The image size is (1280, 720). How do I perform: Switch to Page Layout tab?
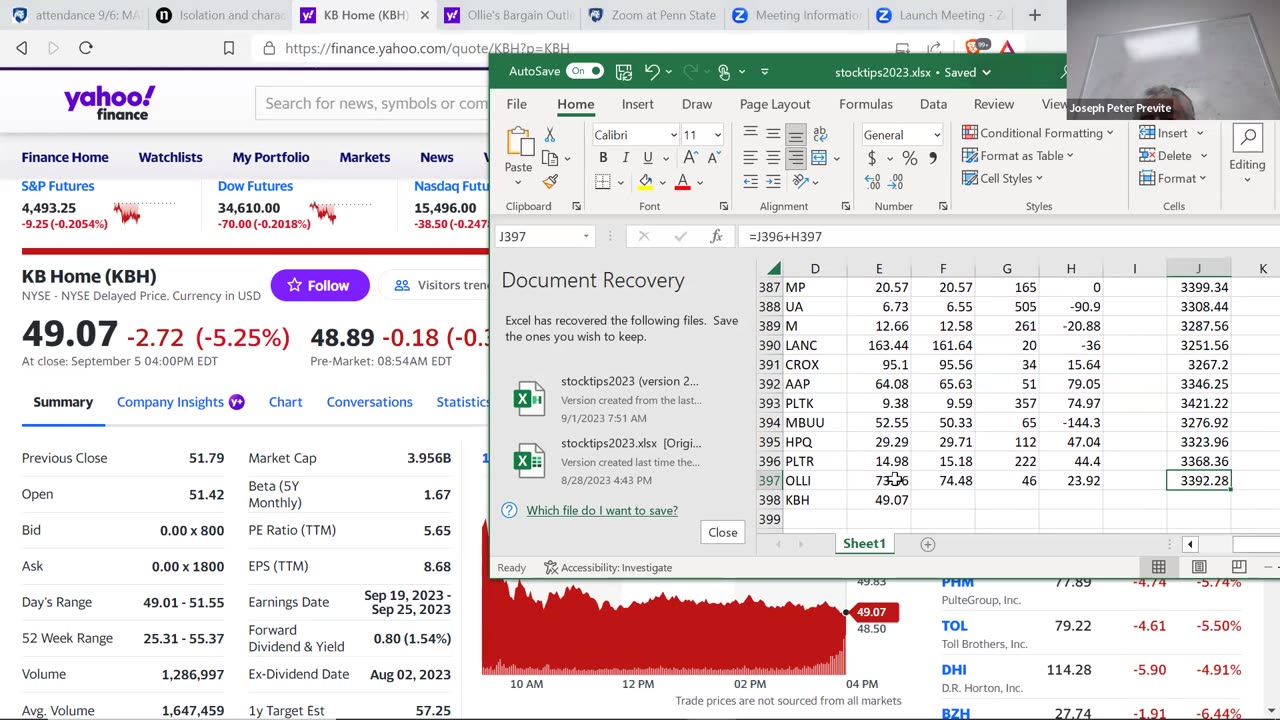(775, 104)
